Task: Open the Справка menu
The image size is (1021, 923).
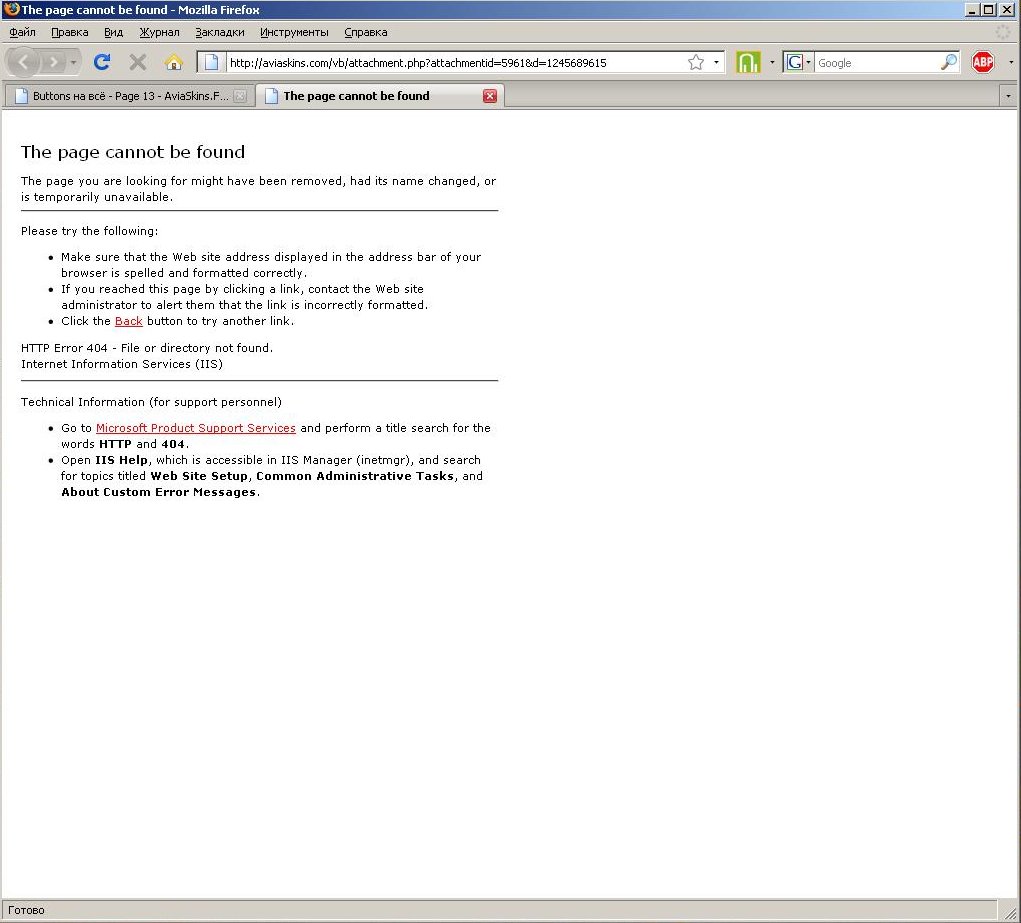Action: [x=365, y=32]
